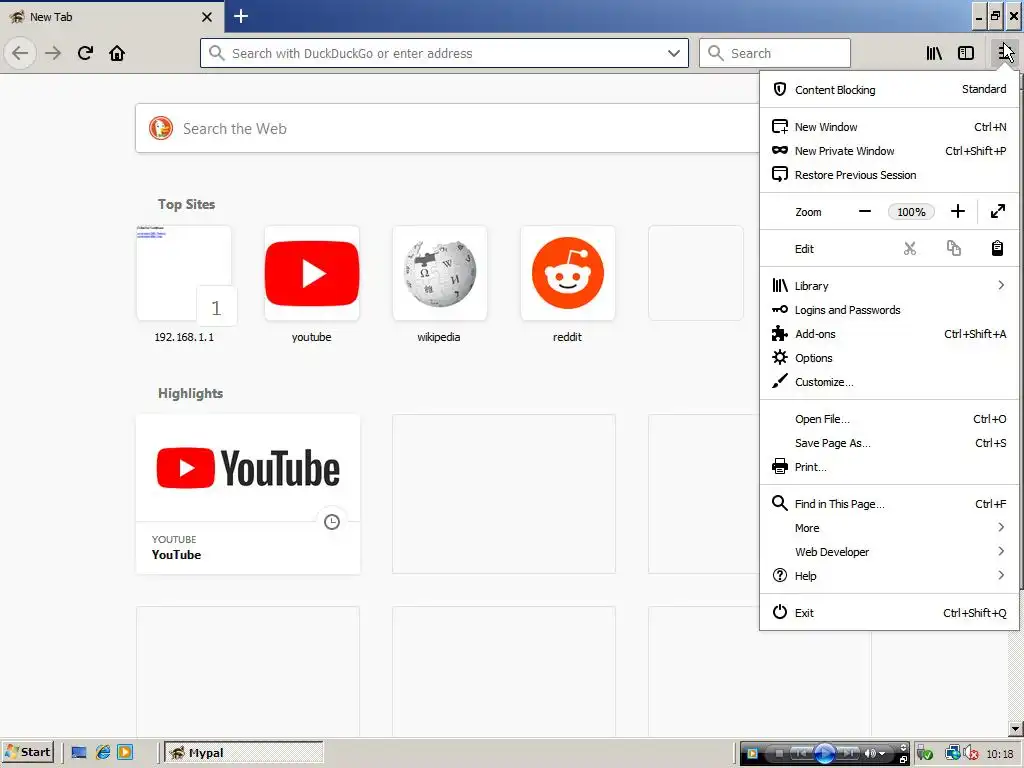Click play on taskbar media player
The height and width of the screenshot is (768, 1024).
(825, 753)
